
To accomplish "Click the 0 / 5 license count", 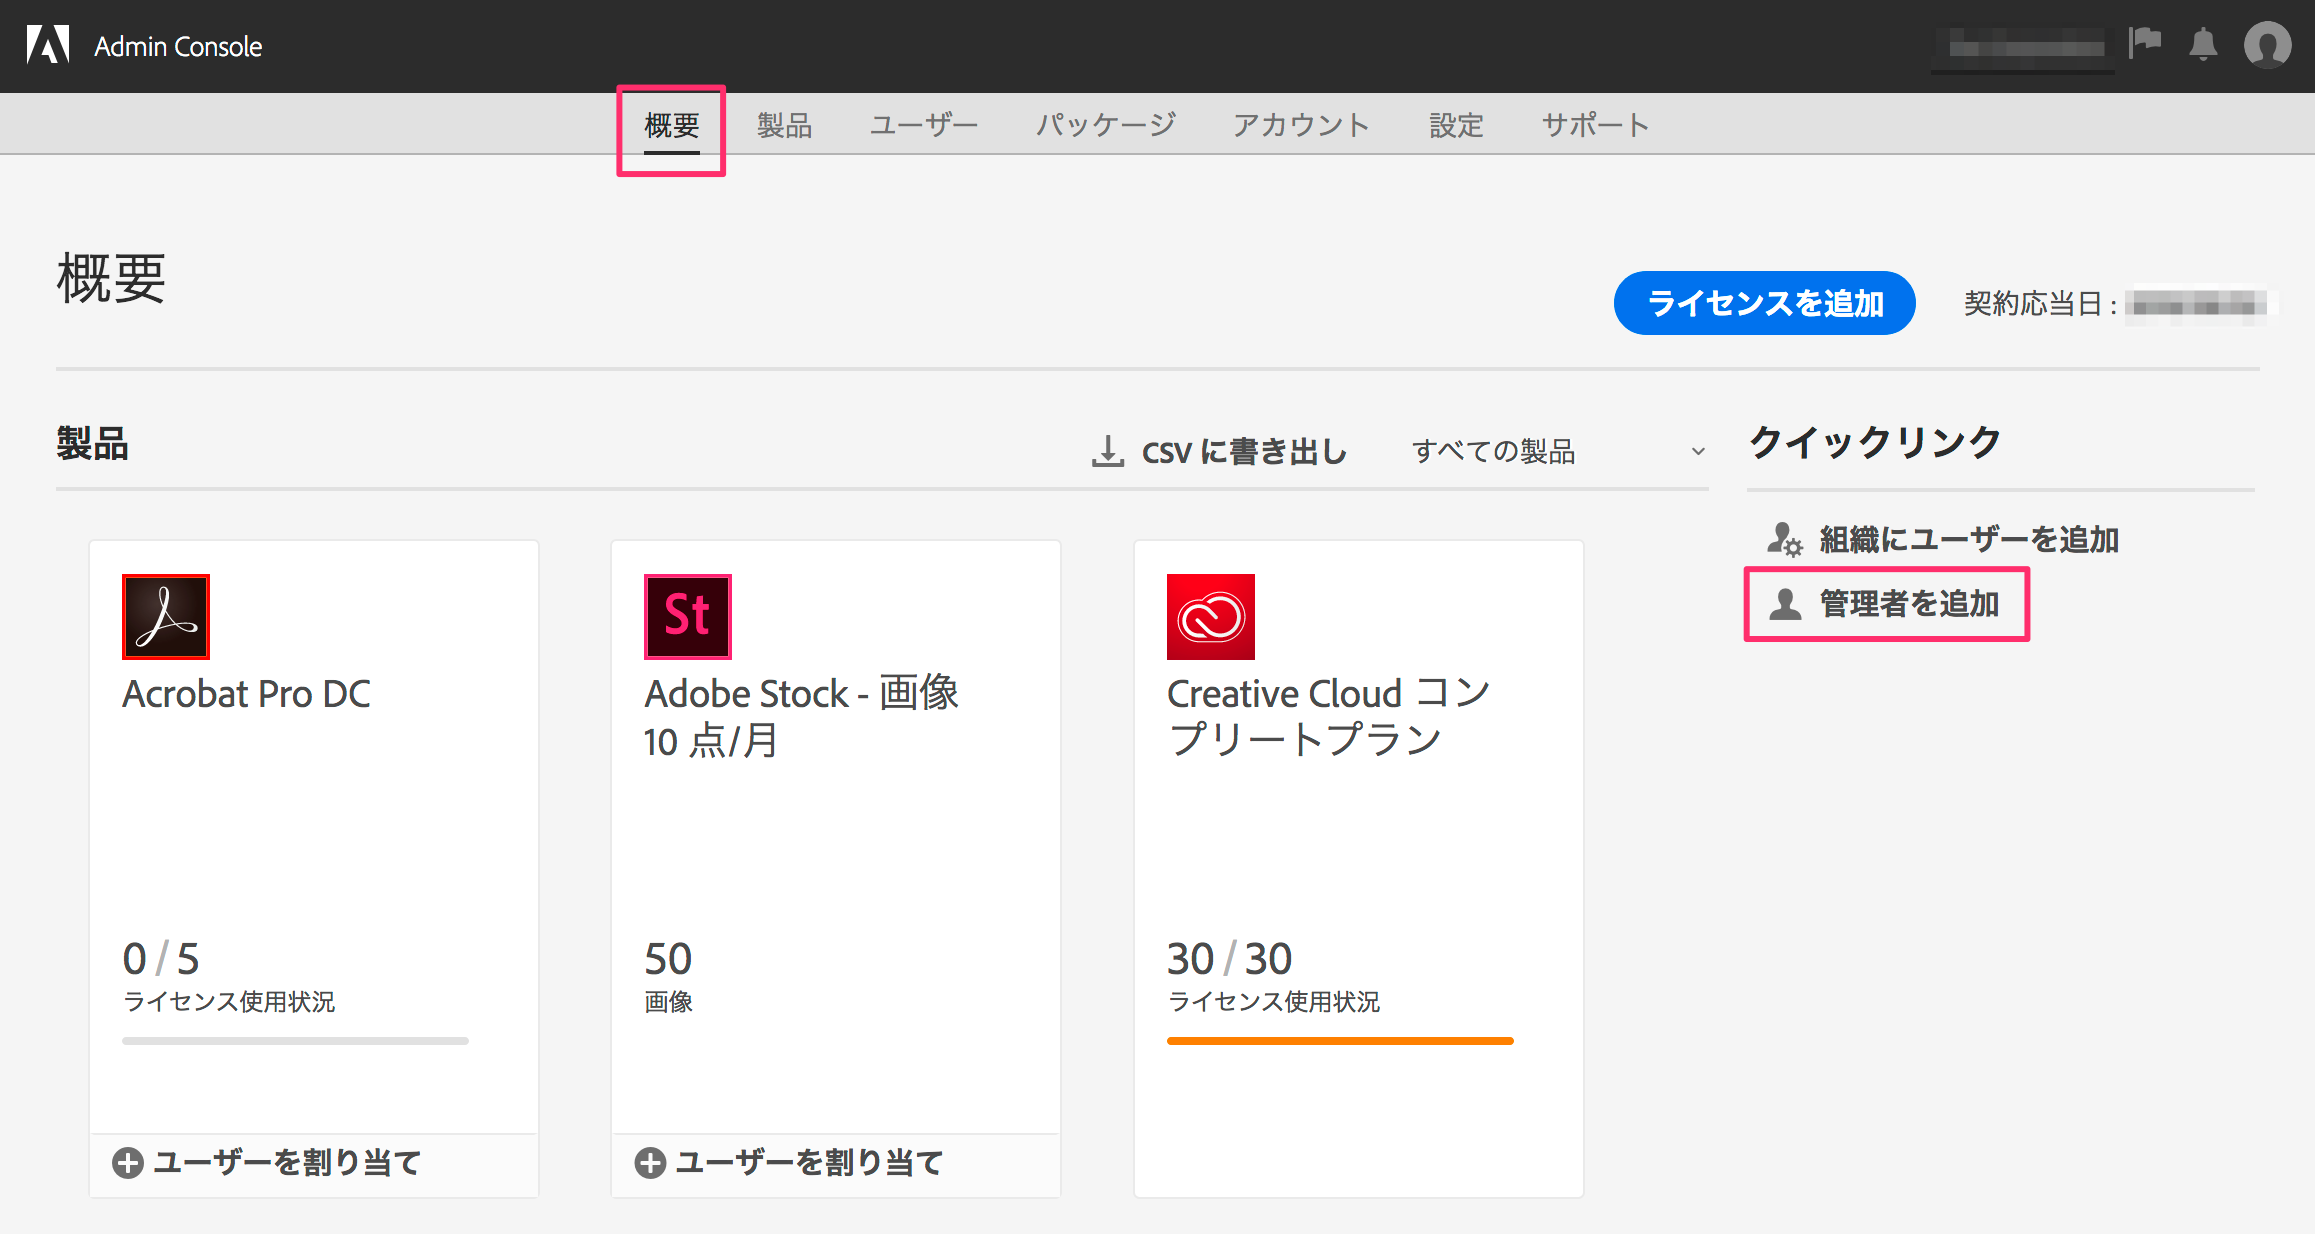I will click(161, 959).
